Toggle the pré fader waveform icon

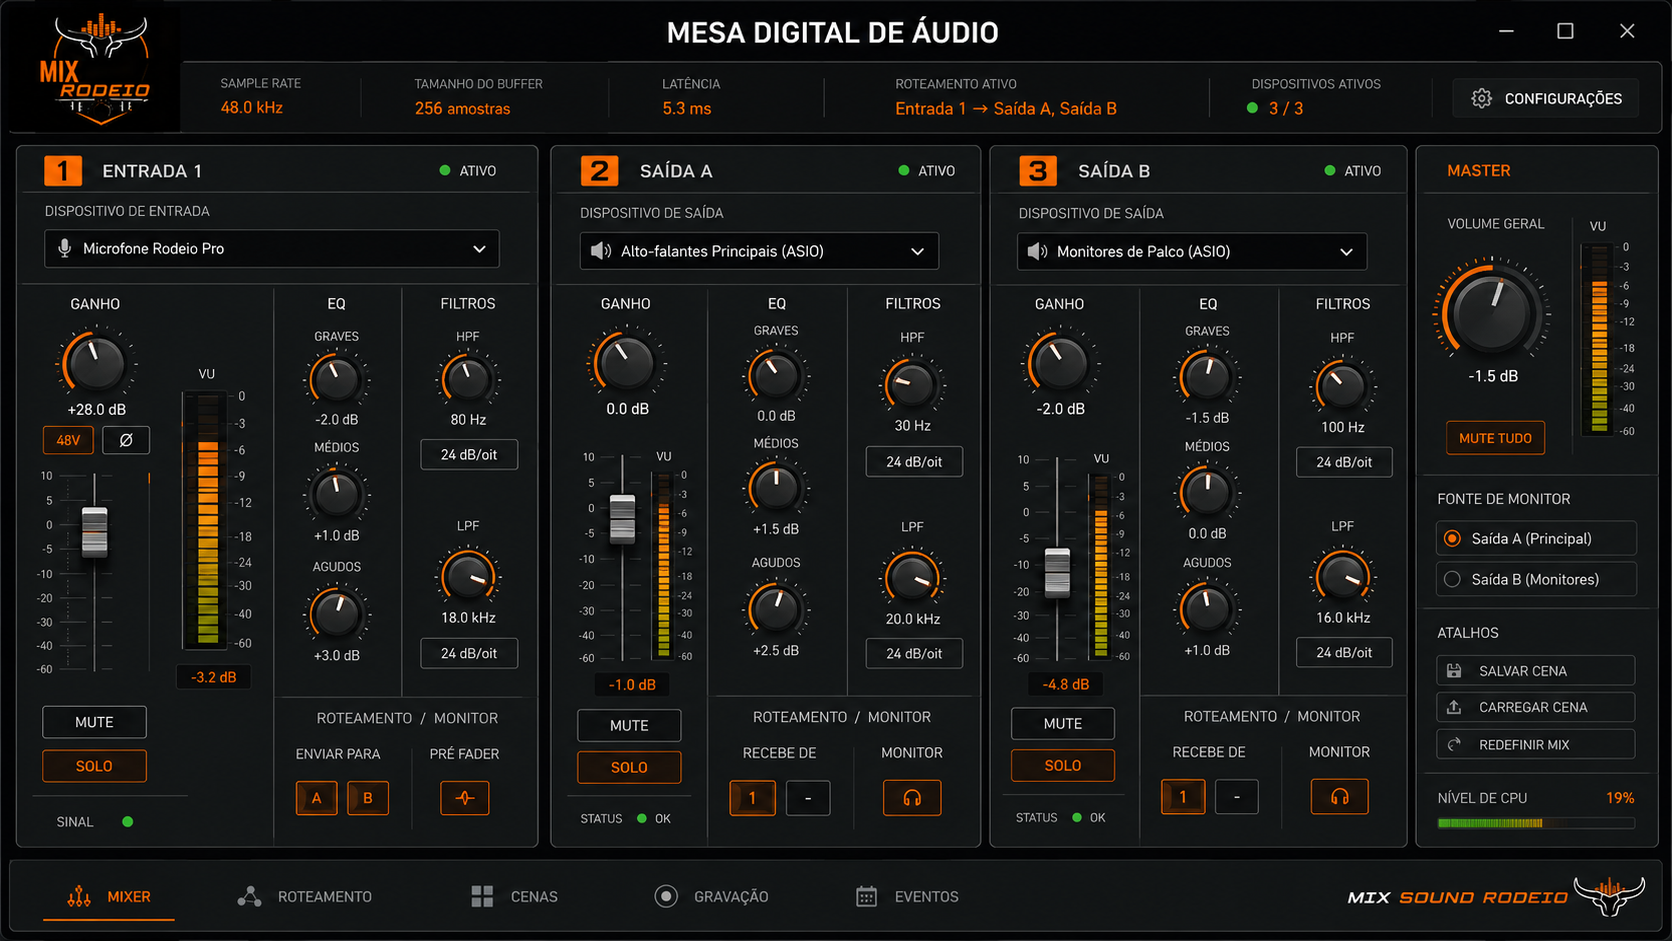tap(465, 798)
